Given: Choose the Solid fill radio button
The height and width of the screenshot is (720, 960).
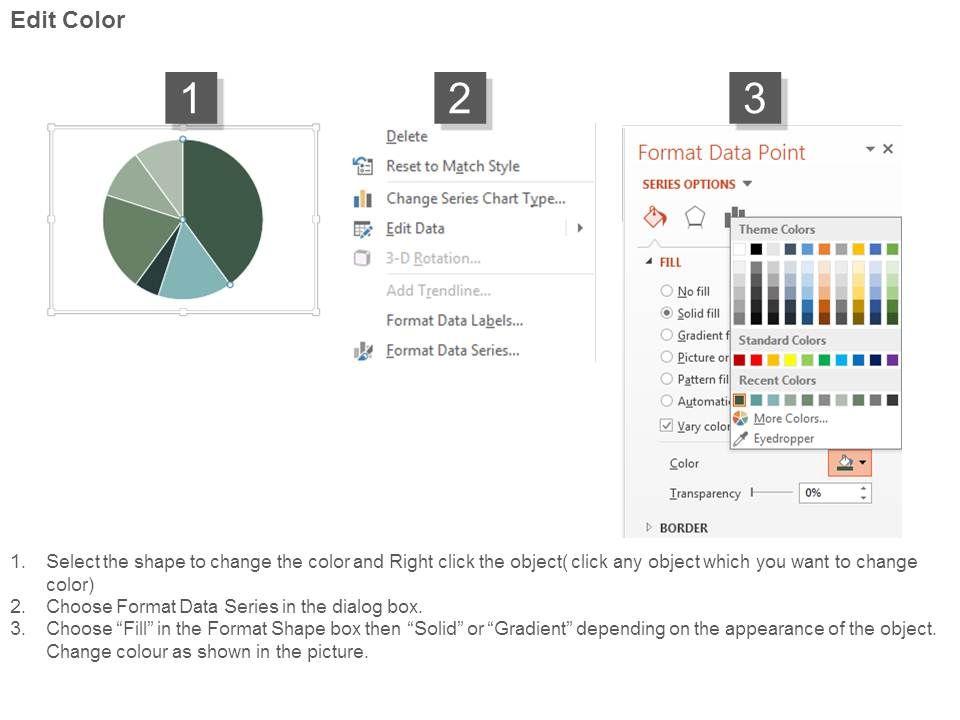Looking at the screenshot, I should (666, 313).
